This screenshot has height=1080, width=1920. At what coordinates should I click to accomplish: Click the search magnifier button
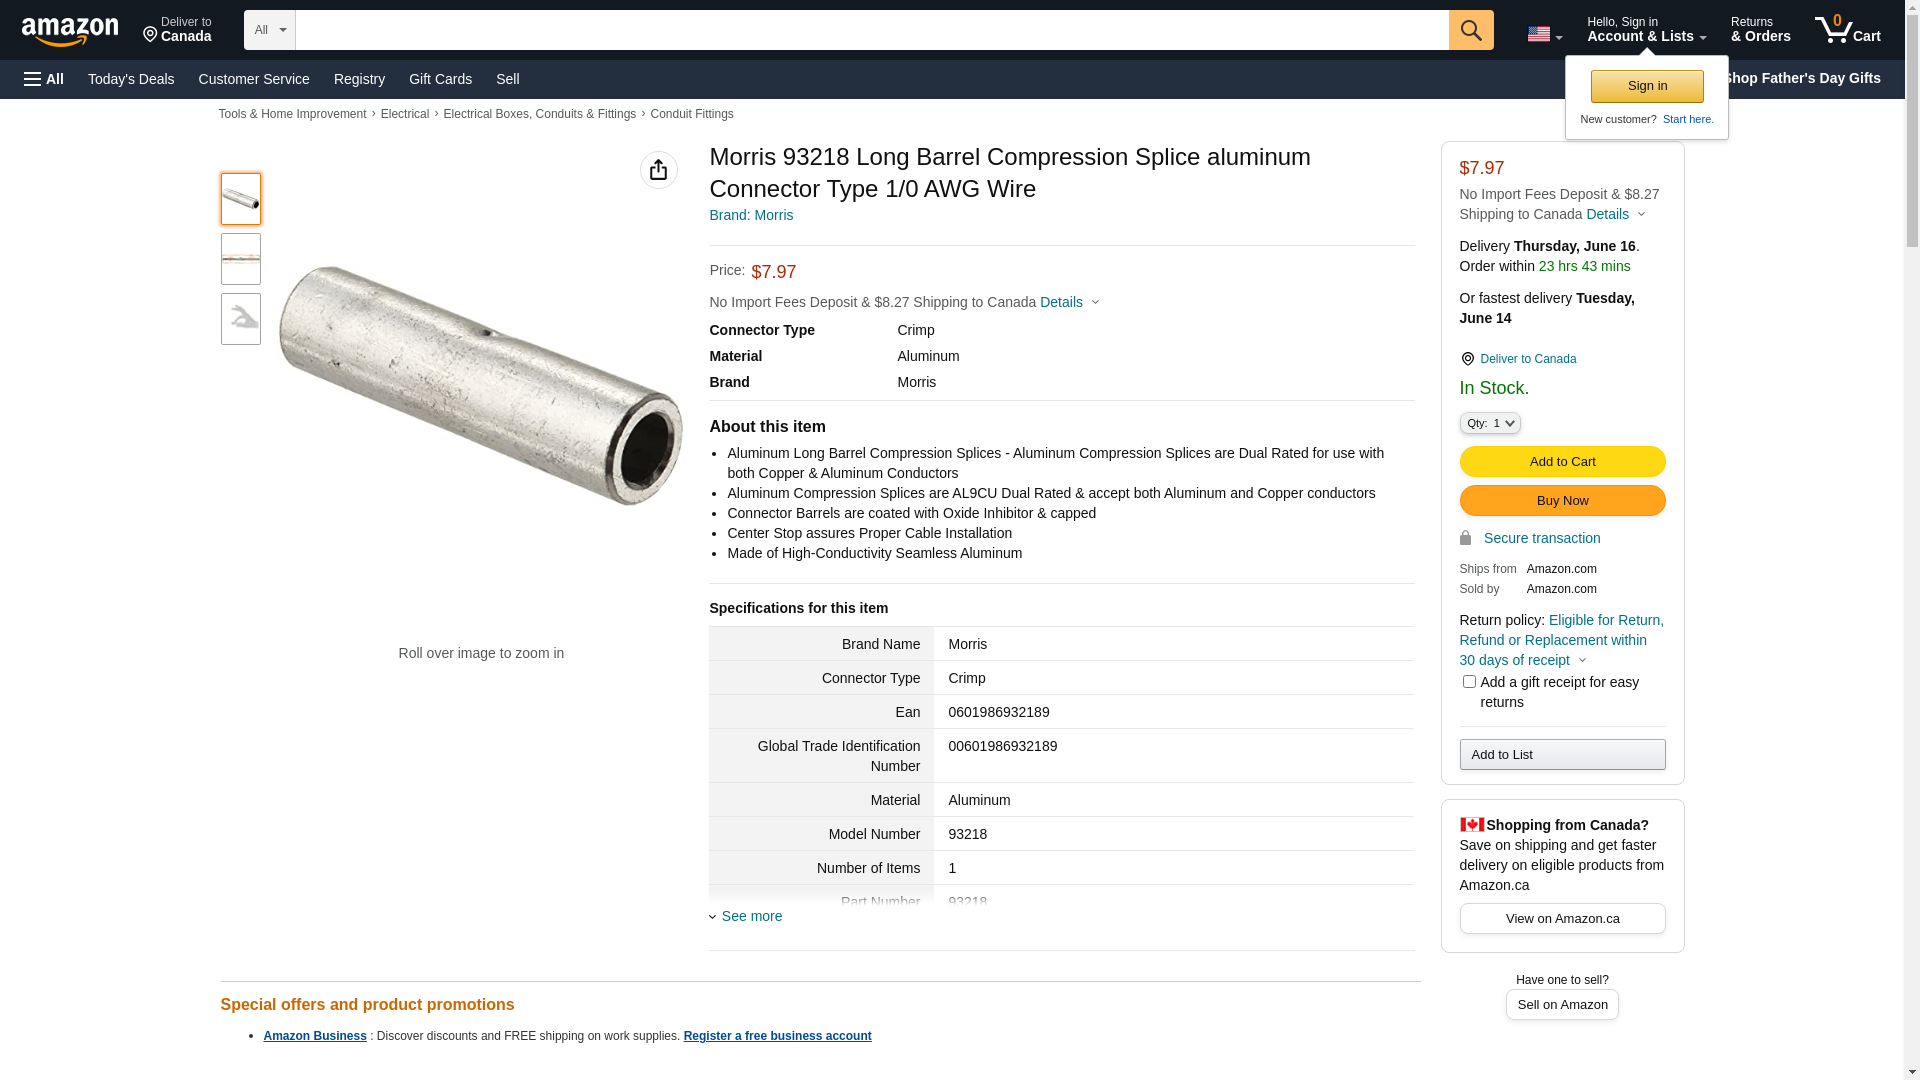pyautogui.click(x=1471, y=30)
